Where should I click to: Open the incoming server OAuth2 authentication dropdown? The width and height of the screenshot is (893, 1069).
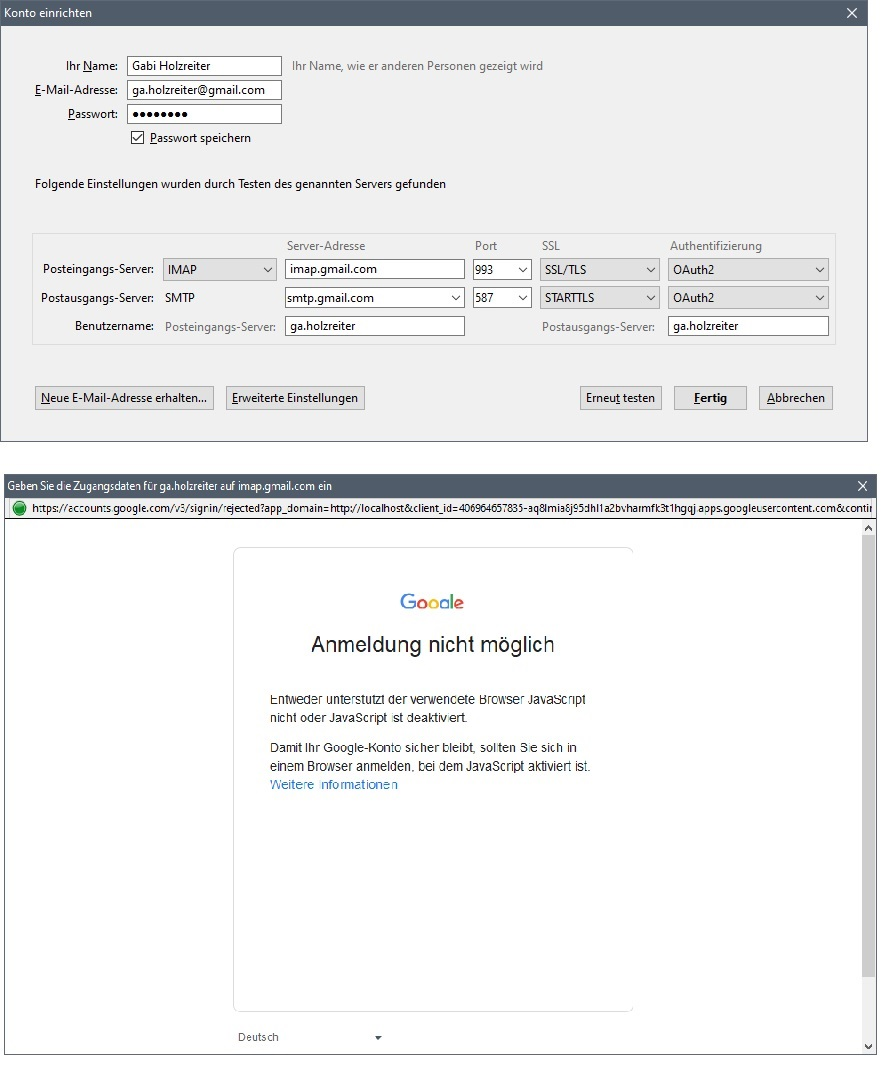pos(748,269)
